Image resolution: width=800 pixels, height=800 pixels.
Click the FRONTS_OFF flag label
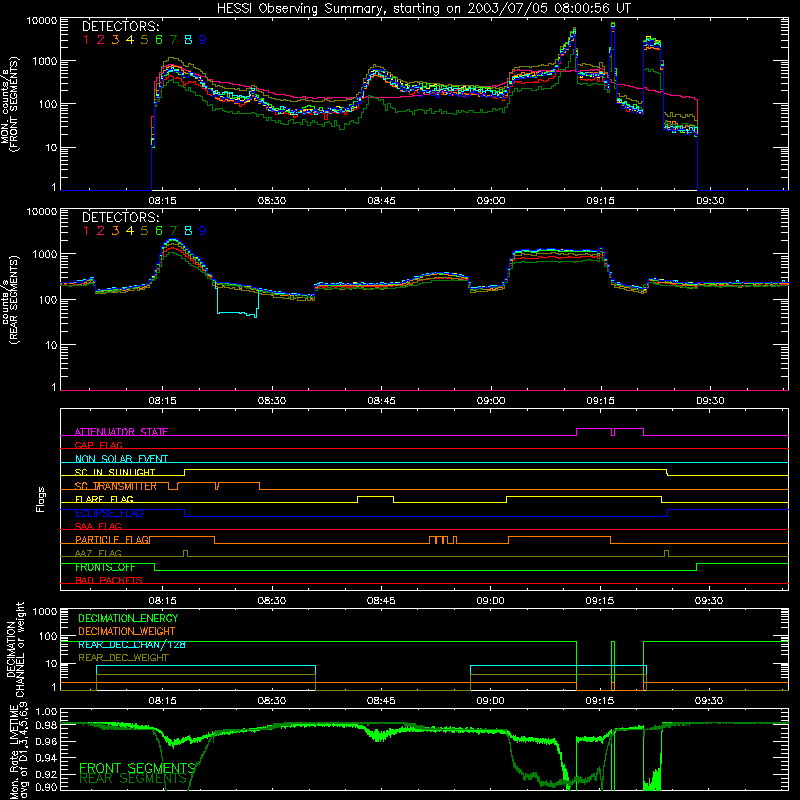point(105,567)
